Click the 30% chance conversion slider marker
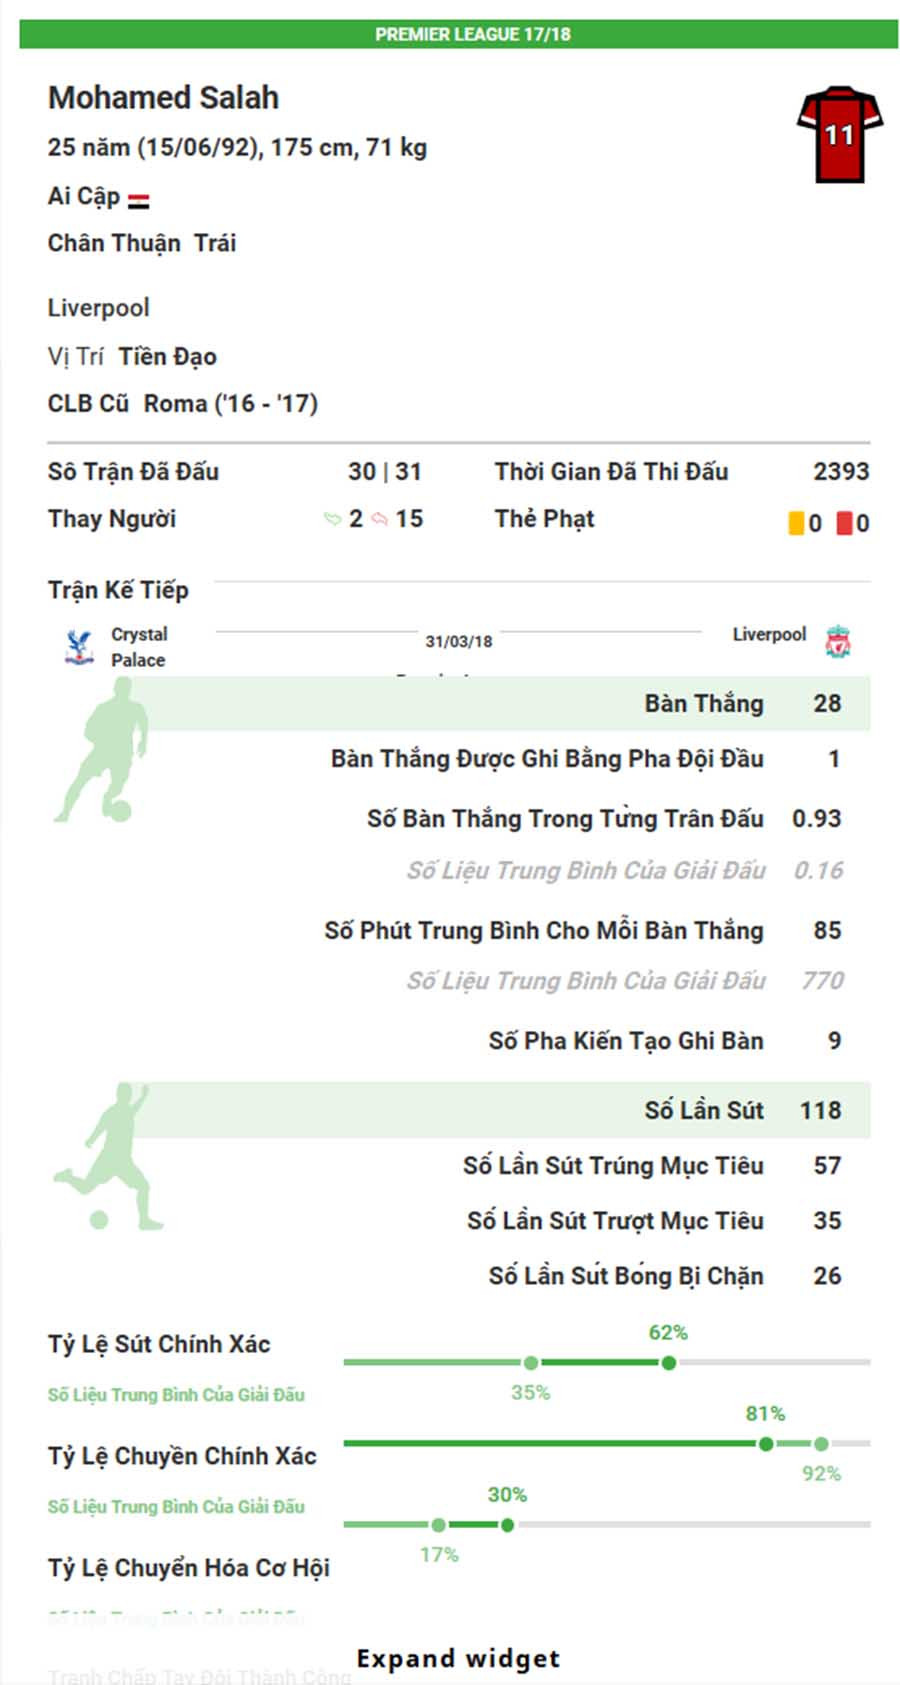900x1685 pixels. pyautogui.click(x=507, y=1525)
